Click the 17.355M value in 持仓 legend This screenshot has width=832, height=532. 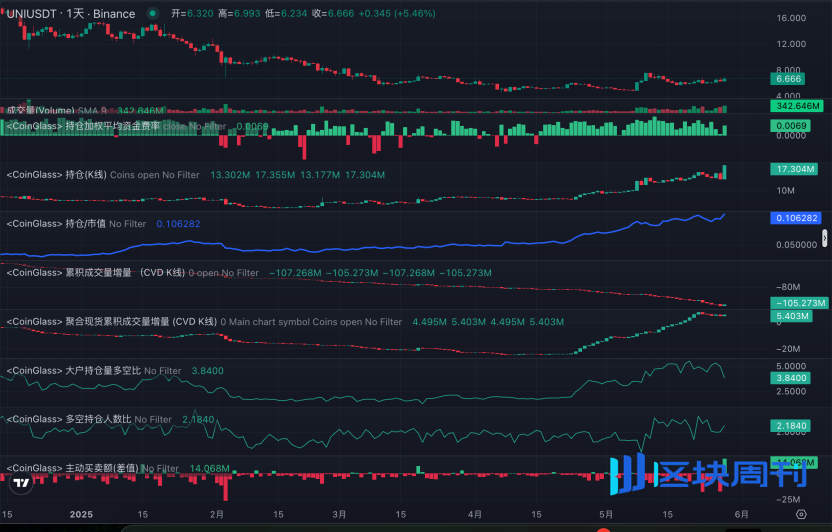tap(275, 175)
